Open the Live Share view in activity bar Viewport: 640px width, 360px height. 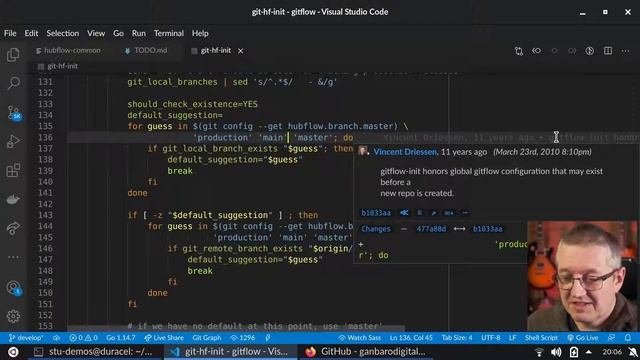point(13,228)
